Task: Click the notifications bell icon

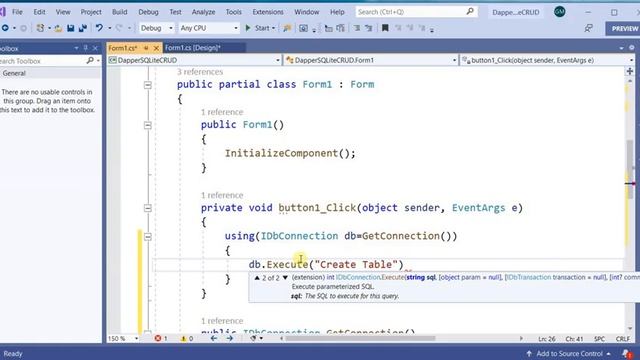Action: [627, 353]
